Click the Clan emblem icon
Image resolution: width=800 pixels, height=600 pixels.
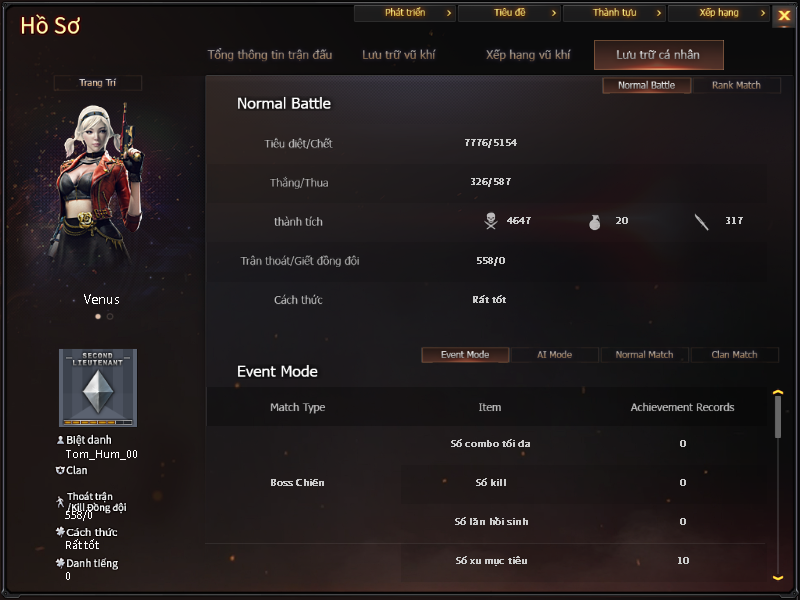click(x=60, y=470)
